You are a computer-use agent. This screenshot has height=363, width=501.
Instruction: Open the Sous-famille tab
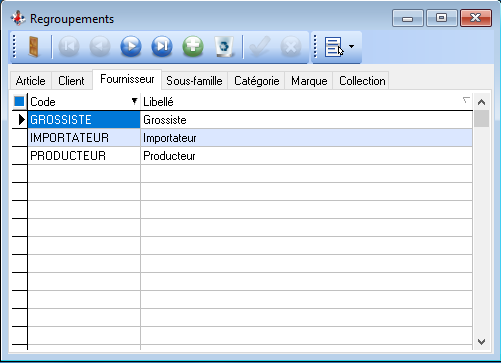[194, 81]
